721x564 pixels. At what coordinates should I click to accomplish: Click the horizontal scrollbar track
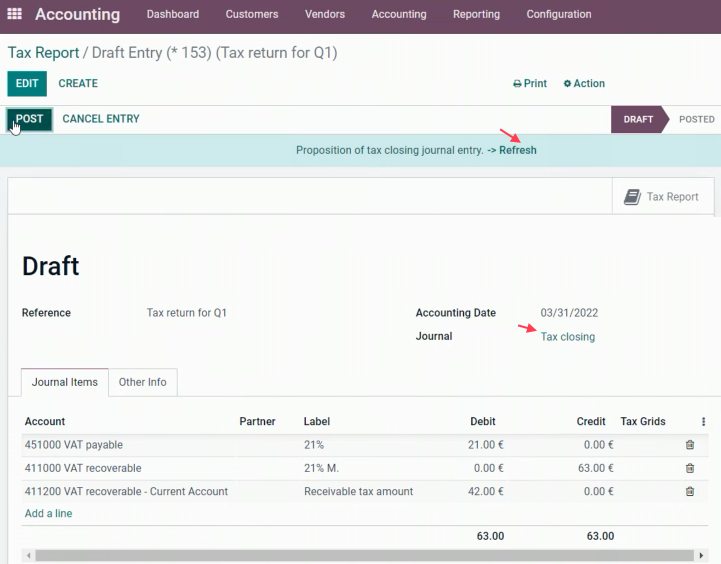(364, 555)
